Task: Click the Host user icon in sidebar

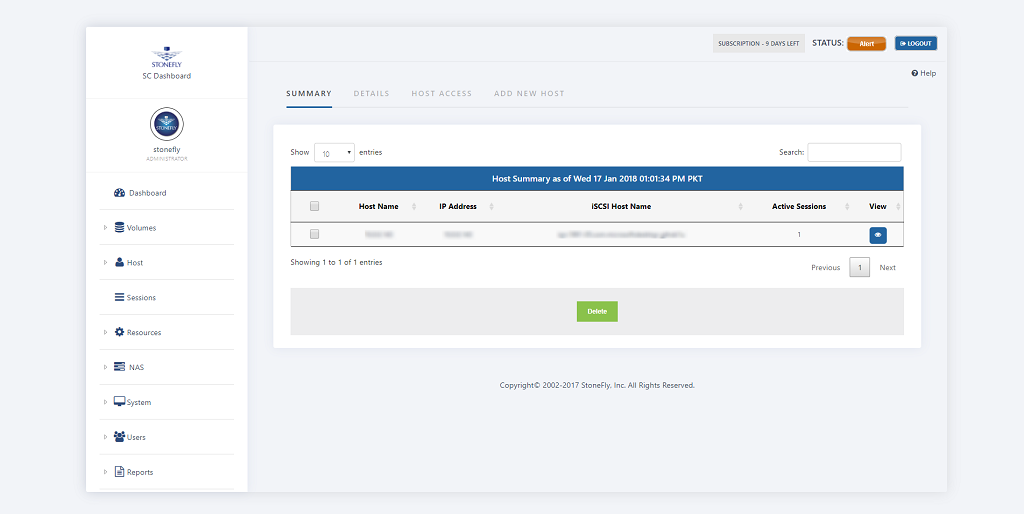Action: [120, 263]
